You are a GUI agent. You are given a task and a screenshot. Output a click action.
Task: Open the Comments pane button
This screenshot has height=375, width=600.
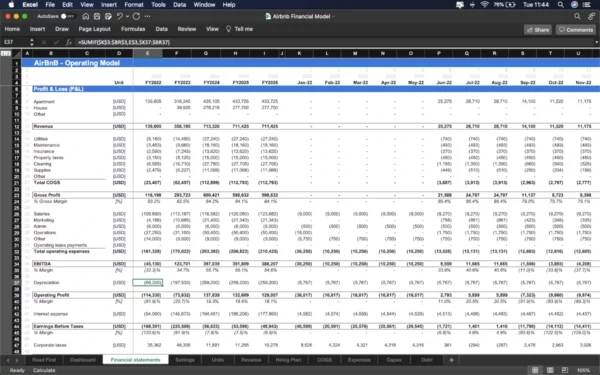(x=576, y=30)
